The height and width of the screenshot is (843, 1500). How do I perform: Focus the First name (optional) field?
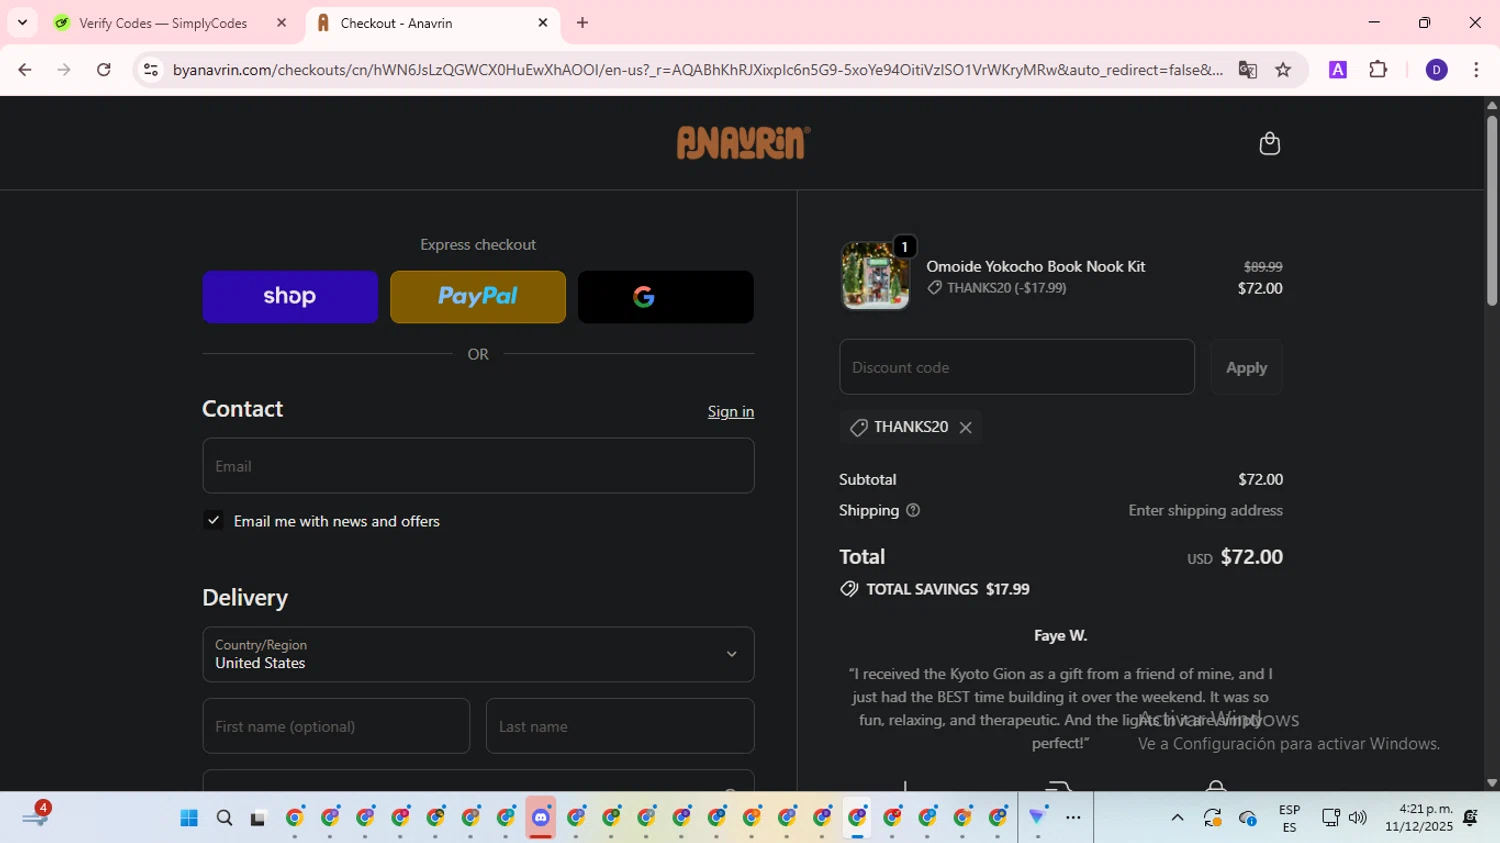point(336,726)
